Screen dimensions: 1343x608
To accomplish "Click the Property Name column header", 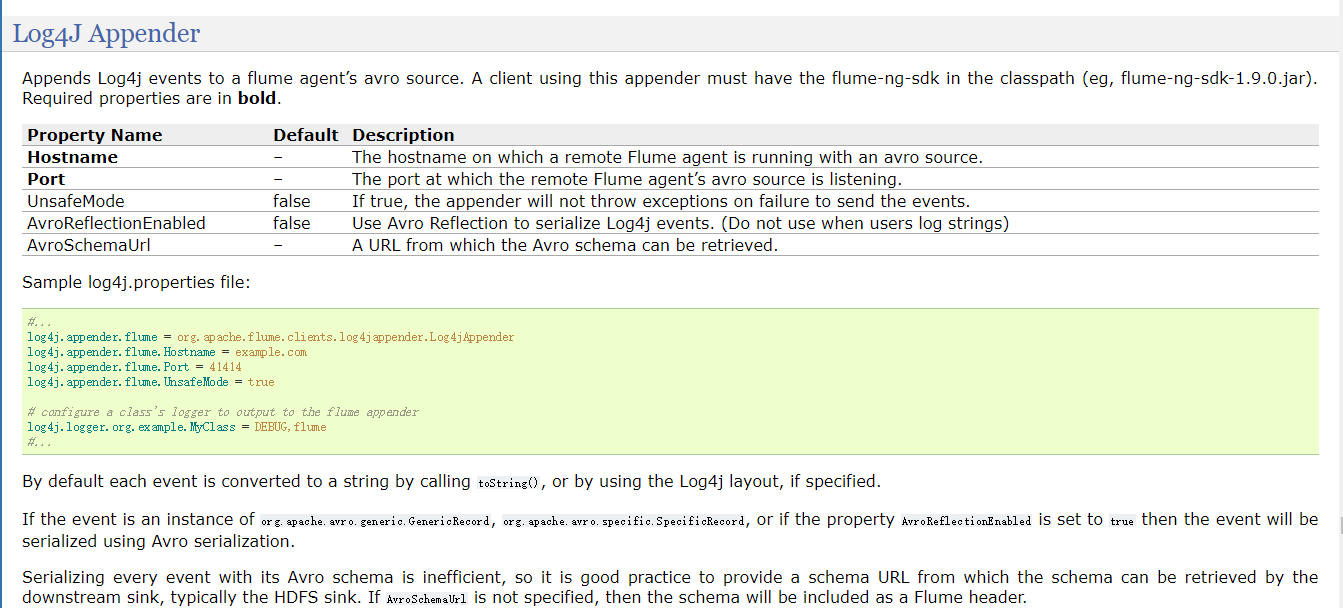I will coord(94,135).
